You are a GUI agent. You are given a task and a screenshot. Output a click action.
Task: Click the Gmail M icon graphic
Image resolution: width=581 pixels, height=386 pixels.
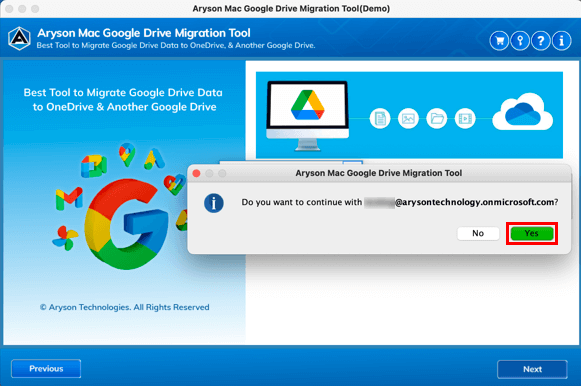(69, 199)
